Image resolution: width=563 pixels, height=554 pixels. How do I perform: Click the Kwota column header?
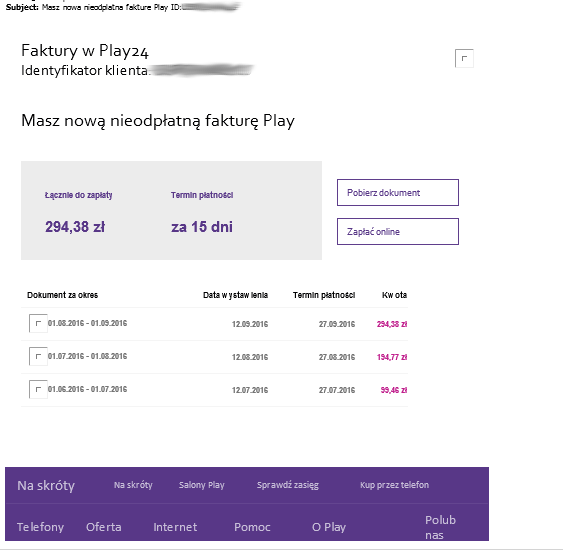pyautogui.click(x=394, y=295)
